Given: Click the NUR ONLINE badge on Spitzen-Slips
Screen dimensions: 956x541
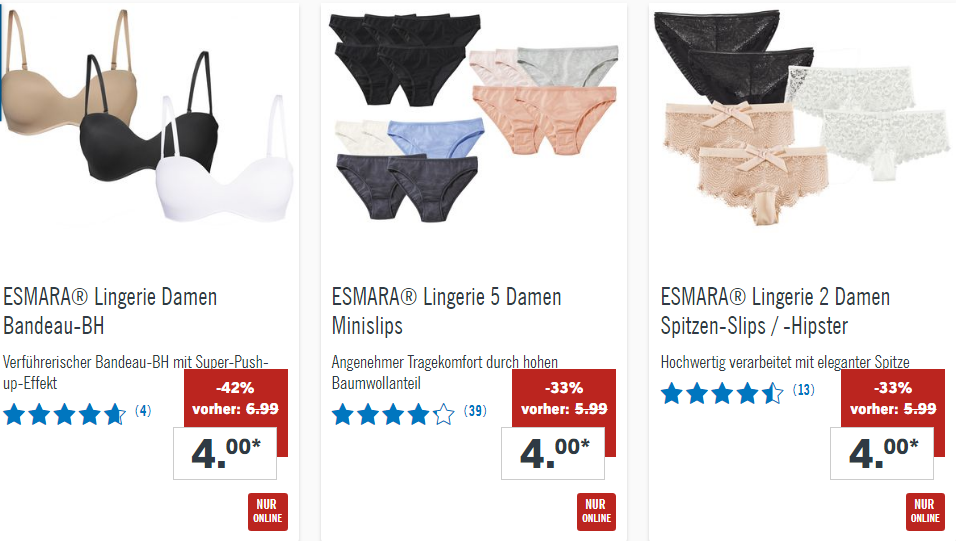Looking at the screenshot, I should (925, 511).
